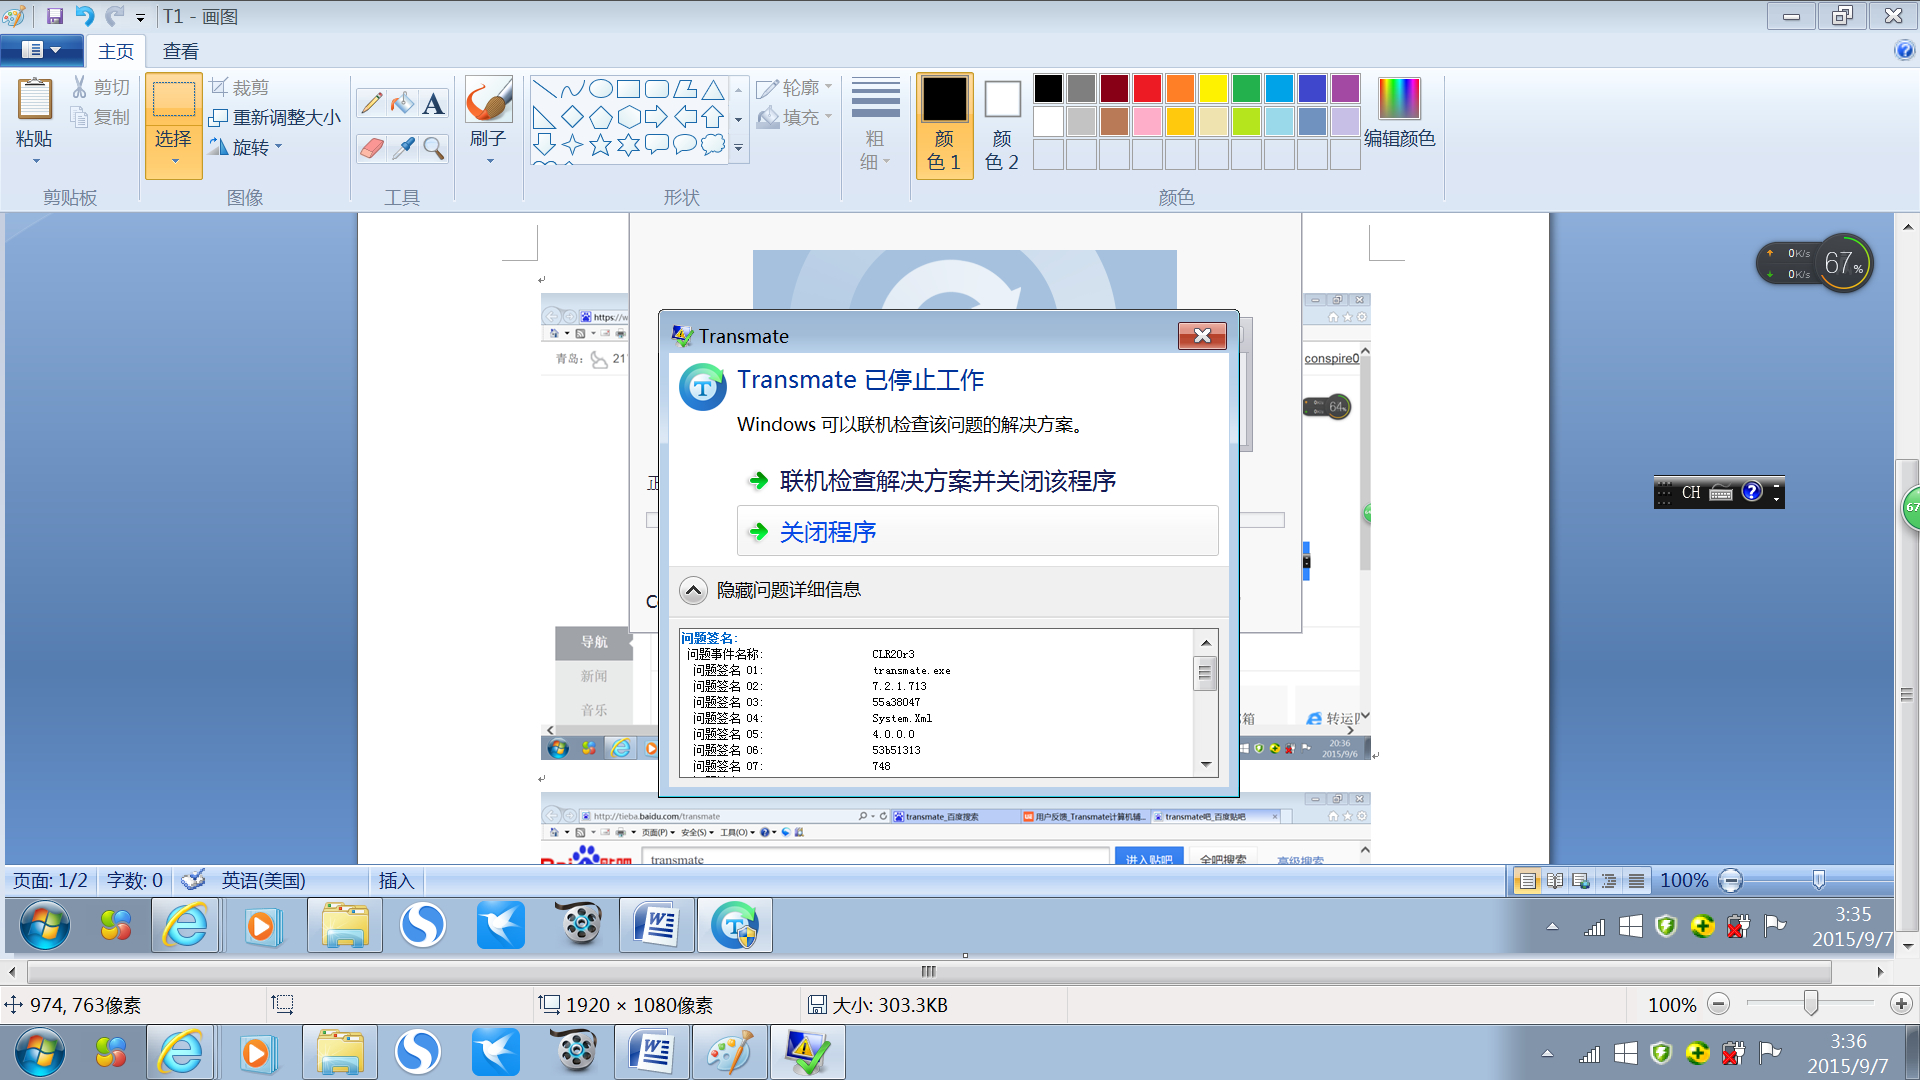Choose the Cloud callout shape

[712, 145]
